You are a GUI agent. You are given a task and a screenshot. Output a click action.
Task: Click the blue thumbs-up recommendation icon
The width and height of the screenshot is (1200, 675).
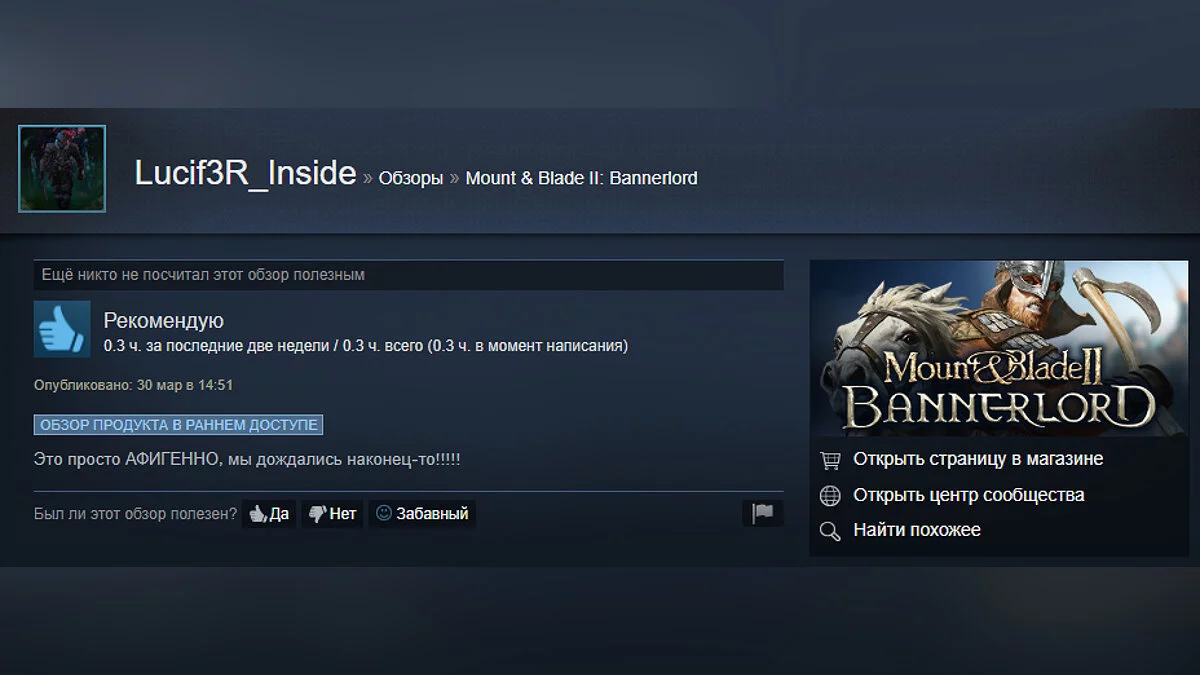click(62, 329)
